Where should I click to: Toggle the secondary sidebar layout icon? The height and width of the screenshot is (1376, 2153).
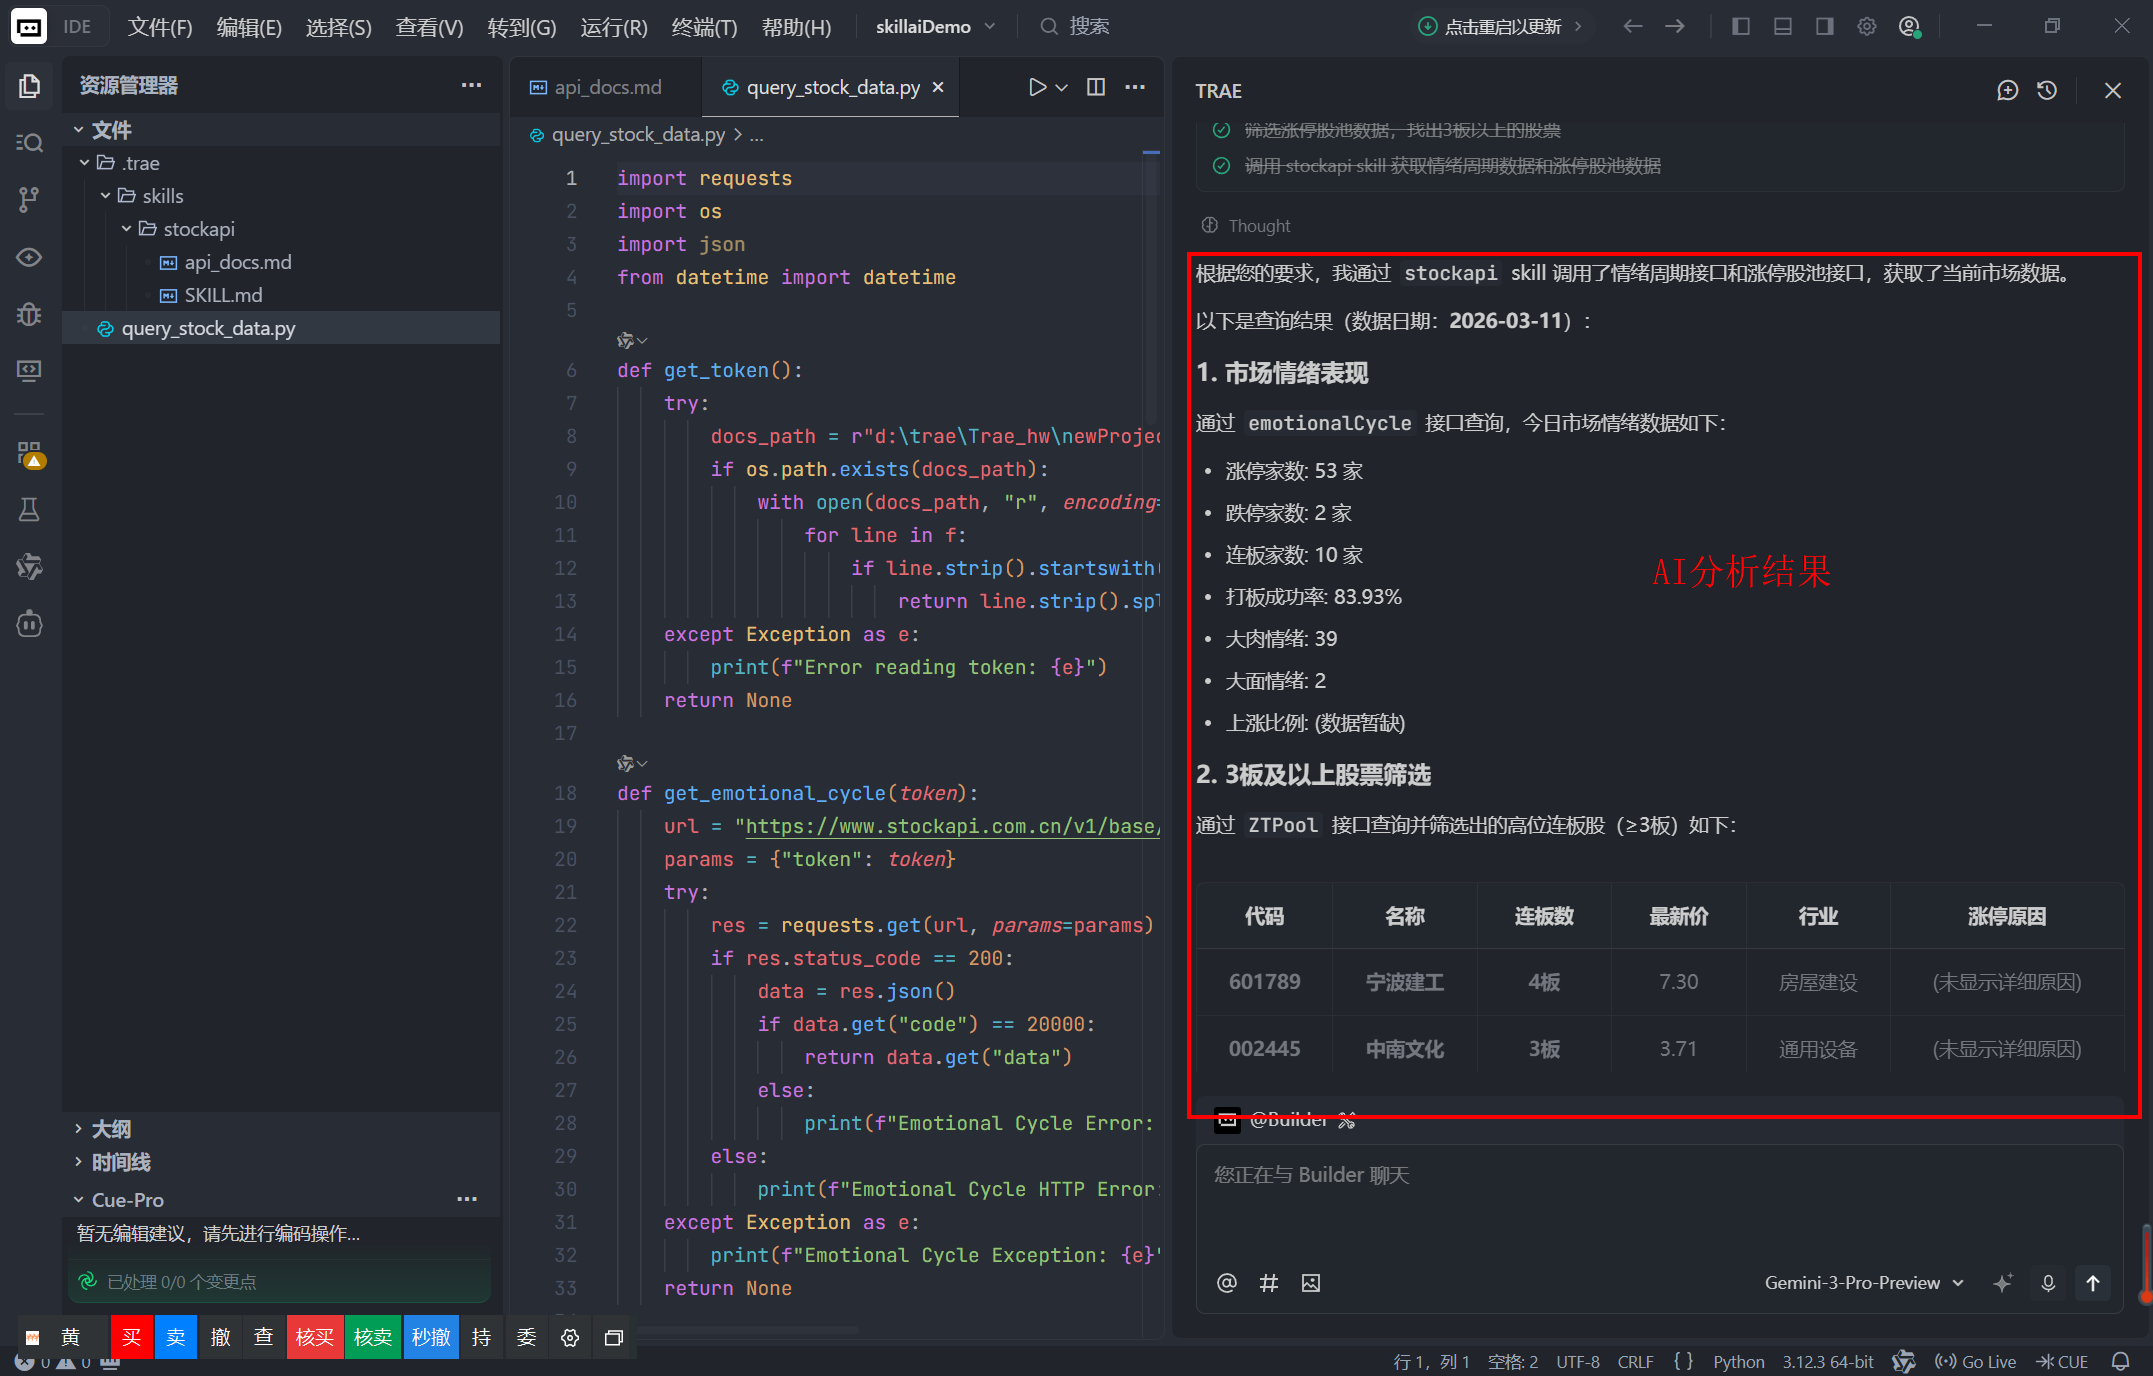(1825, 27)
